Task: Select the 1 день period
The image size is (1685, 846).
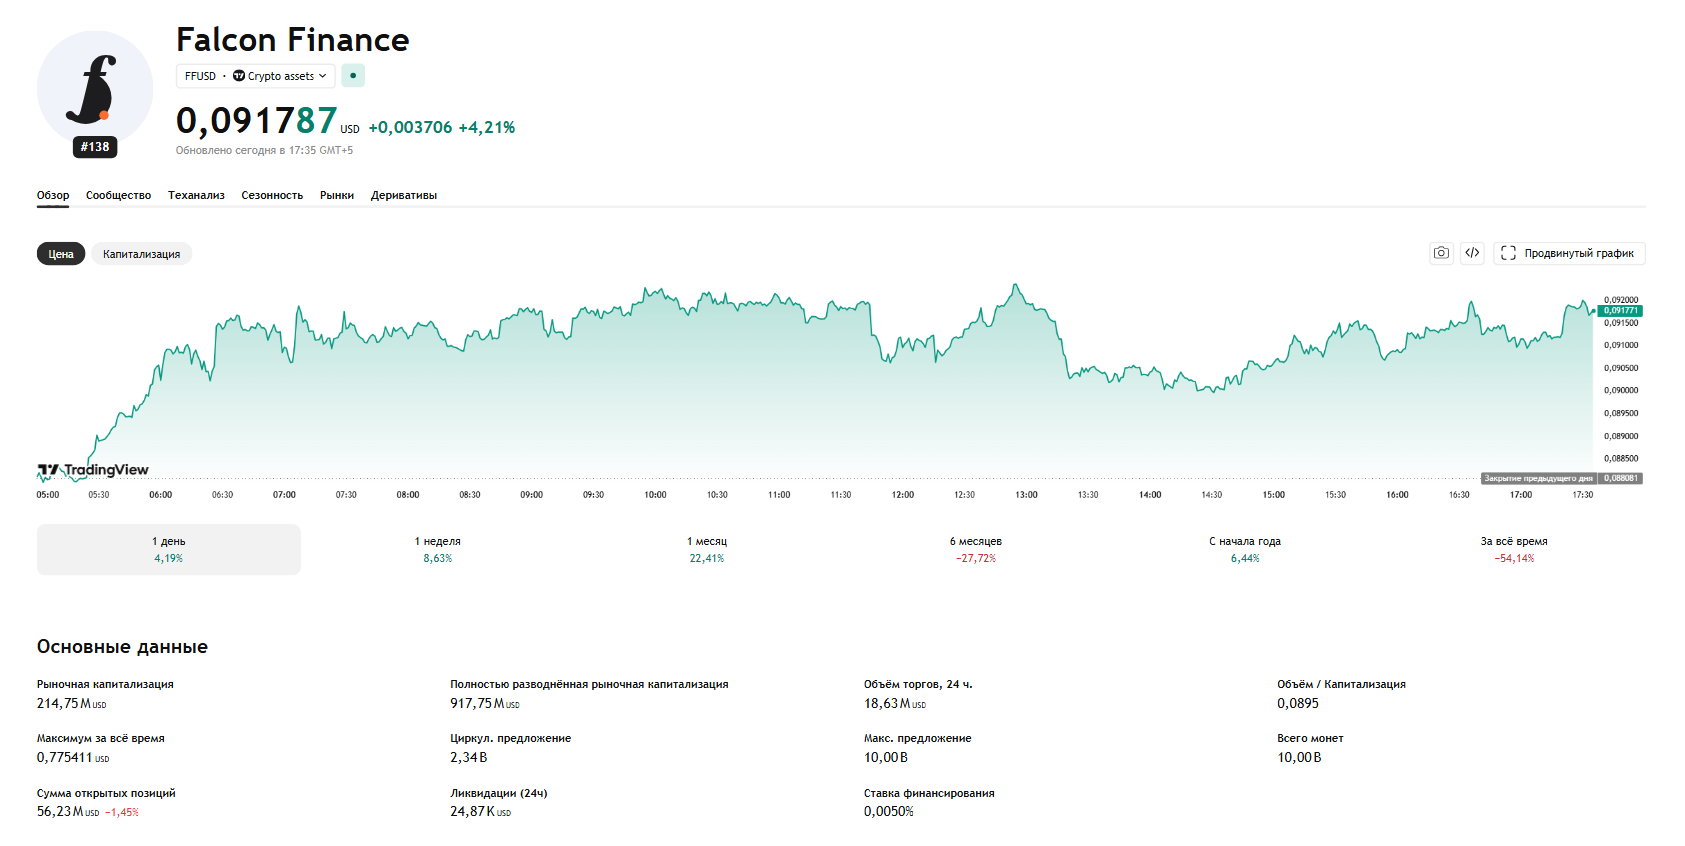Action: pos(169,549)
